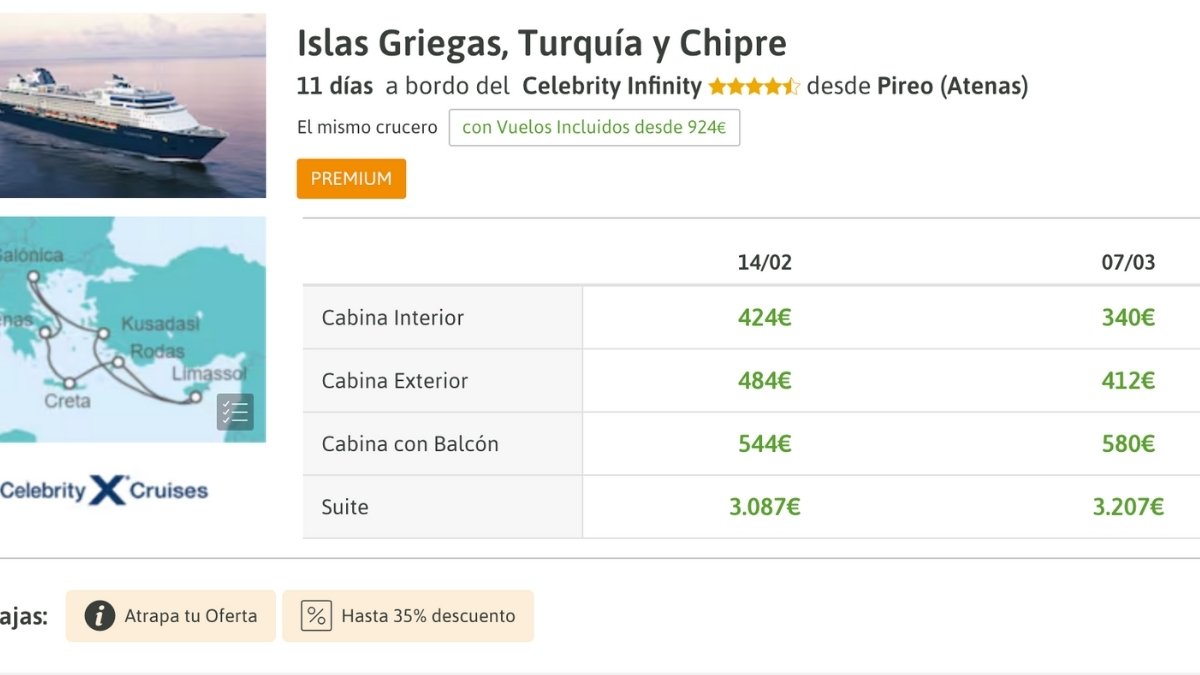
Task: Click the info icon beside Atrapa tu Oferta
Action: pyautogui.click(x=99, y=616)
